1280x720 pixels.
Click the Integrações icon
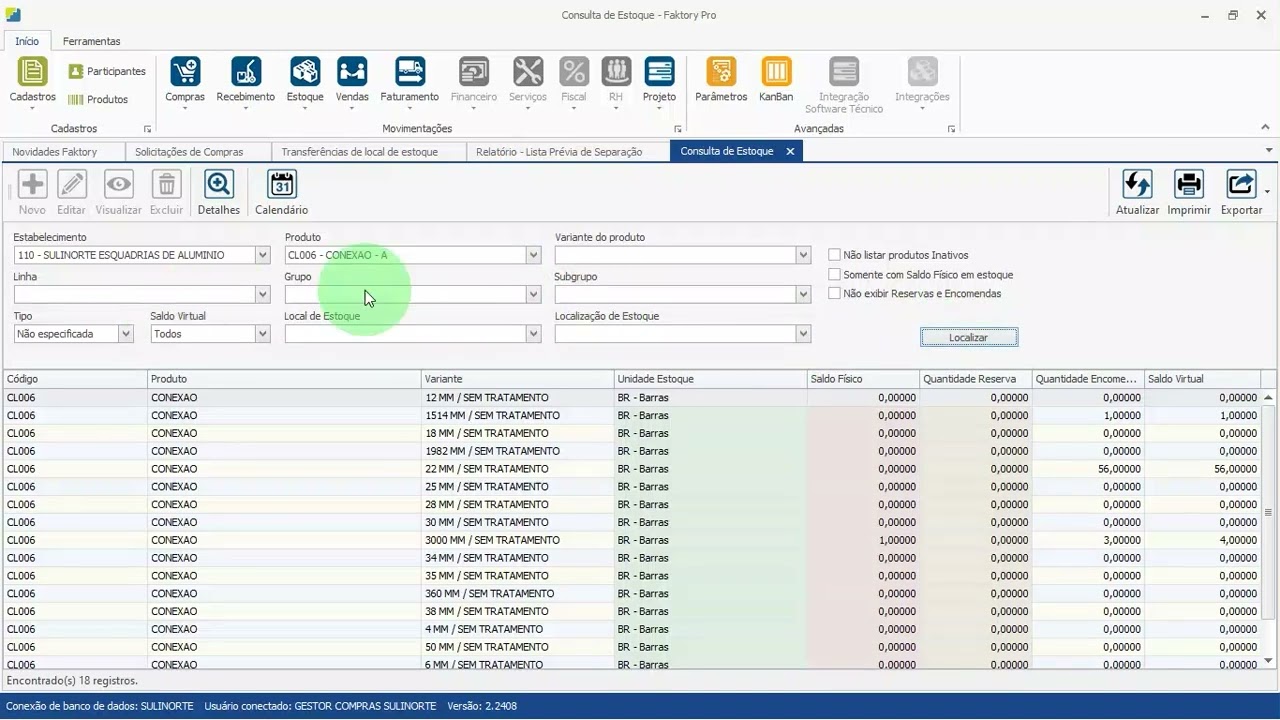tap(922, 72)
